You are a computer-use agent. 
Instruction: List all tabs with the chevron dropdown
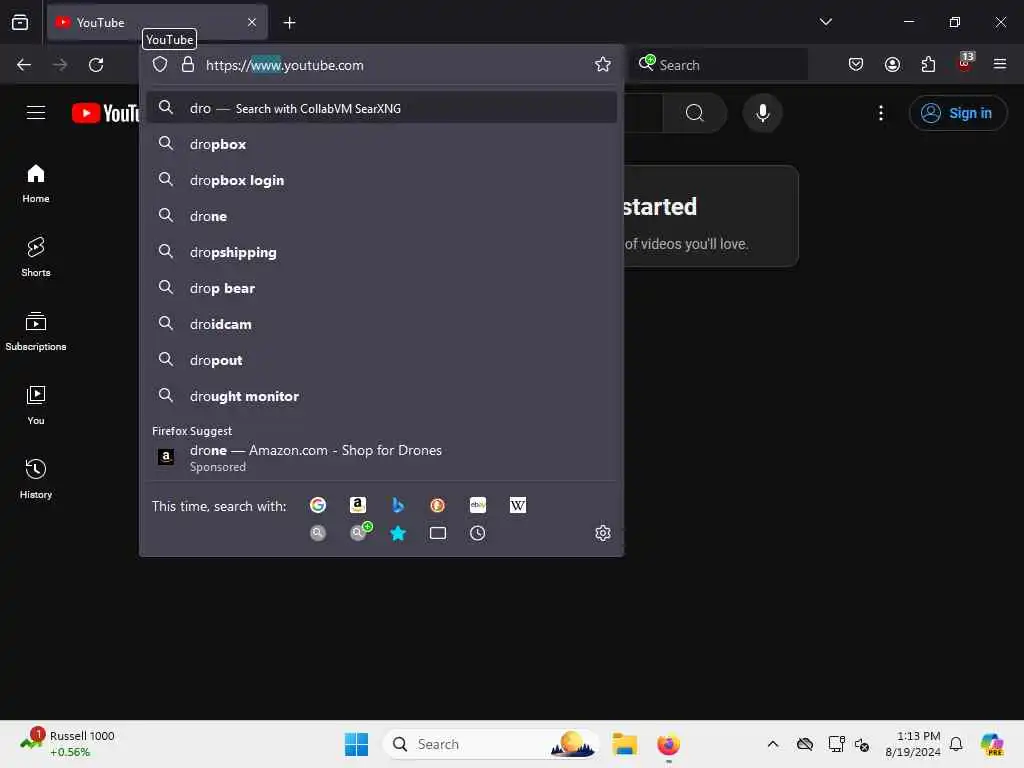tap(825, 22)
